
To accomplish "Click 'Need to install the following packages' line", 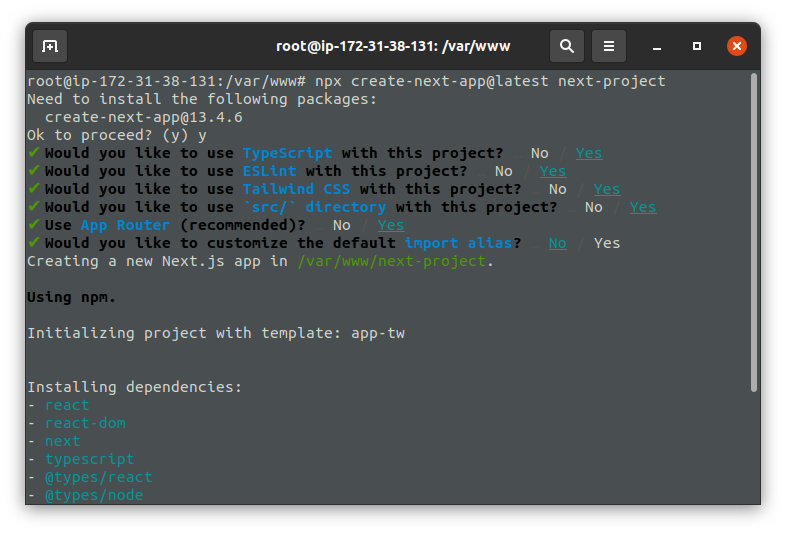I will [x=202, y=99].
